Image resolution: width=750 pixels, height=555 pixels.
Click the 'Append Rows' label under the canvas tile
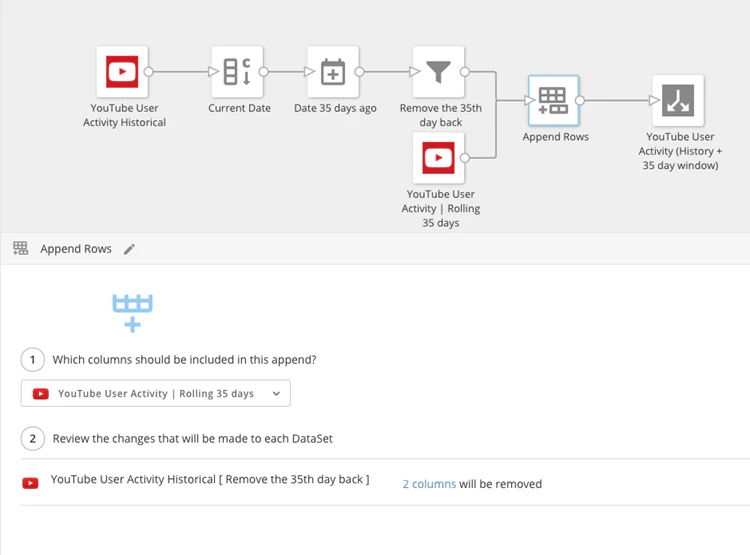pyautogui.click(x=555, y=137)
